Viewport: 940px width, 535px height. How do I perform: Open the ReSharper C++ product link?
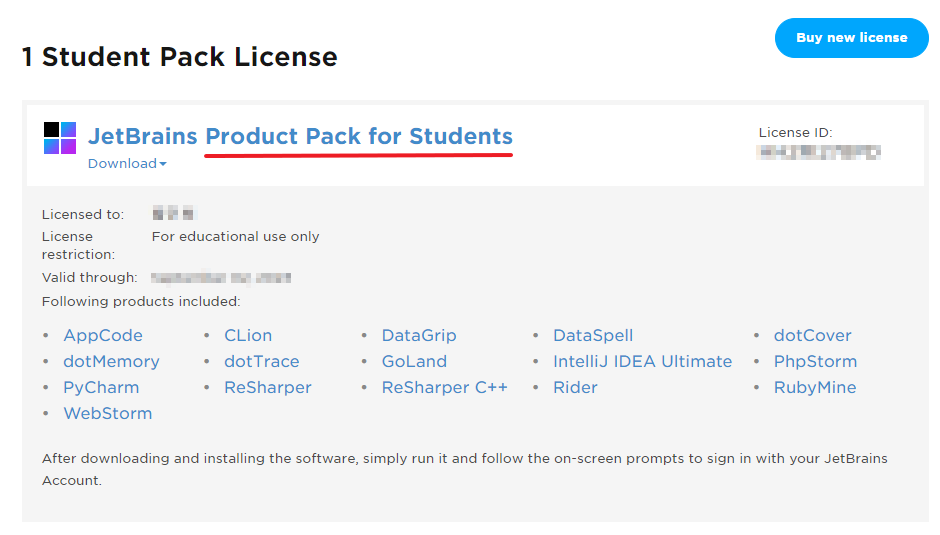[x=445, y=387]
